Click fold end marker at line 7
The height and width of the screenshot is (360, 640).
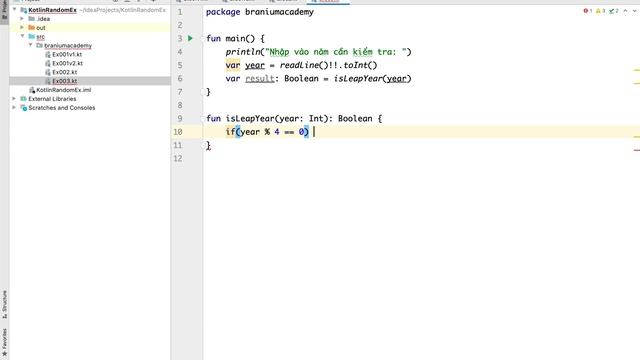203,92
